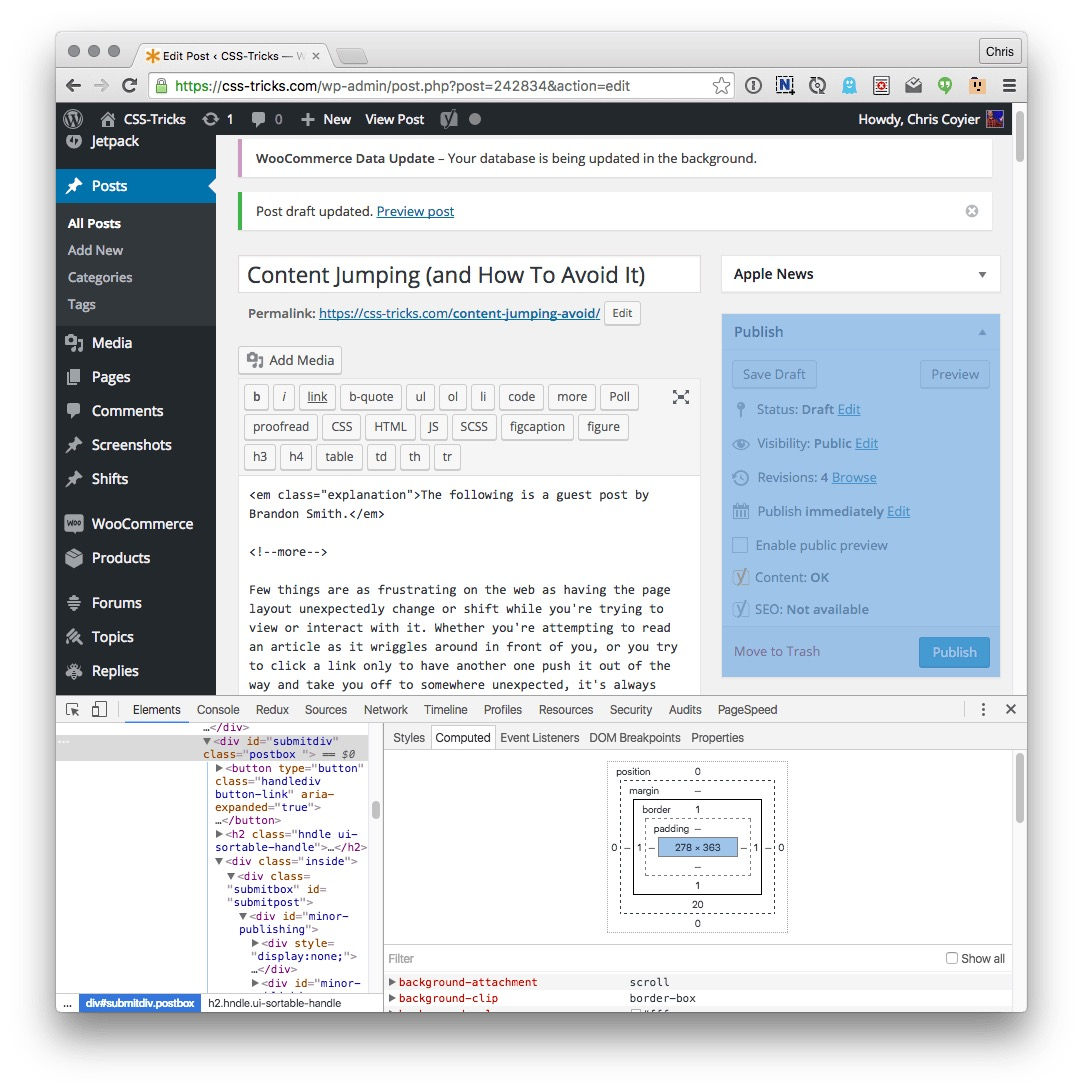
Task: Open the Event Listeners pane
Action: coord(539,738)
